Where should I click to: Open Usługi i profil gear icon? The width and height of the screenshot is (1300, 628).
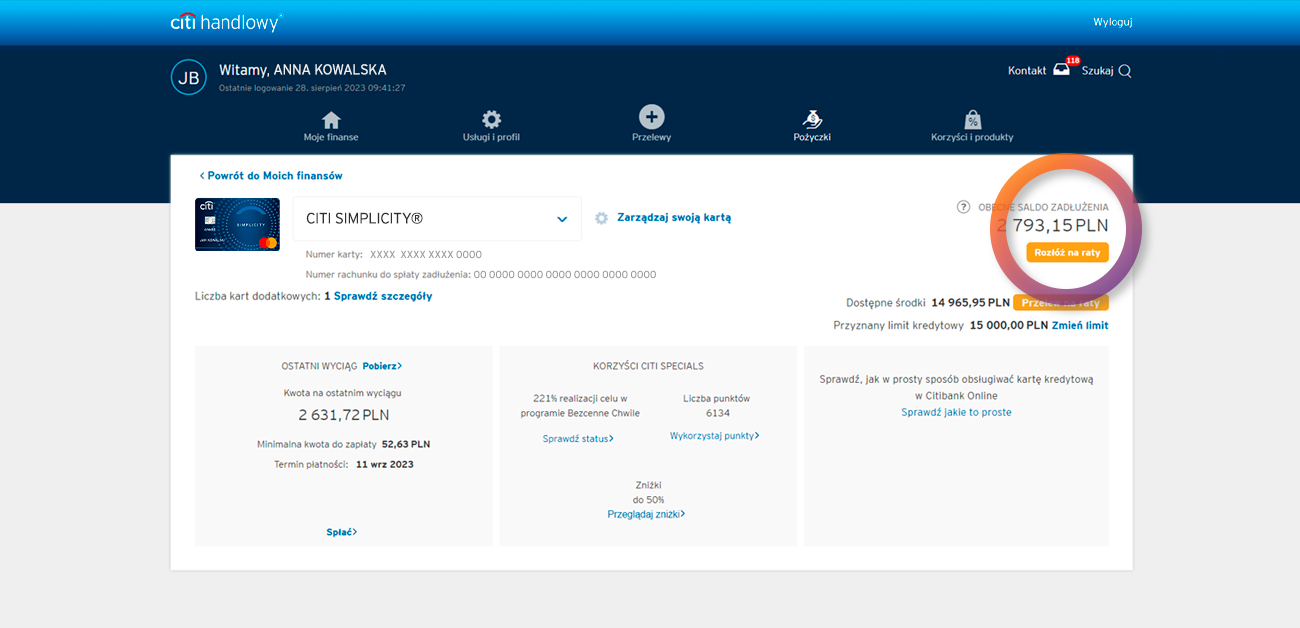pyautogui.click(x=491, y=120)
